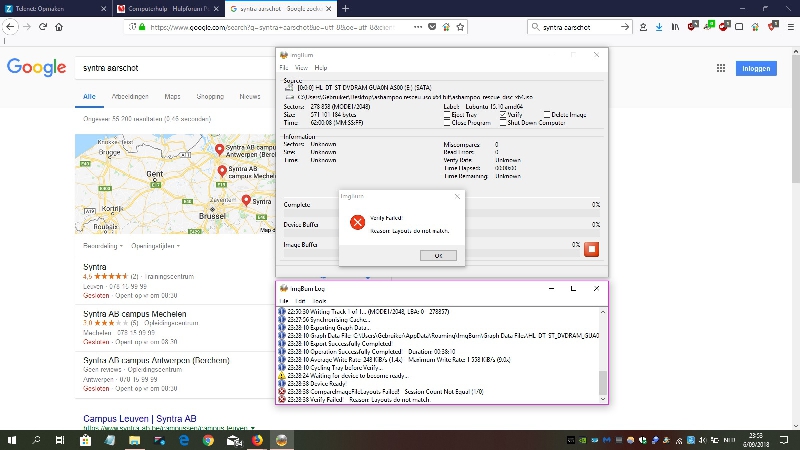Switch to the Afbeeldingen search tab

[128, 97]
